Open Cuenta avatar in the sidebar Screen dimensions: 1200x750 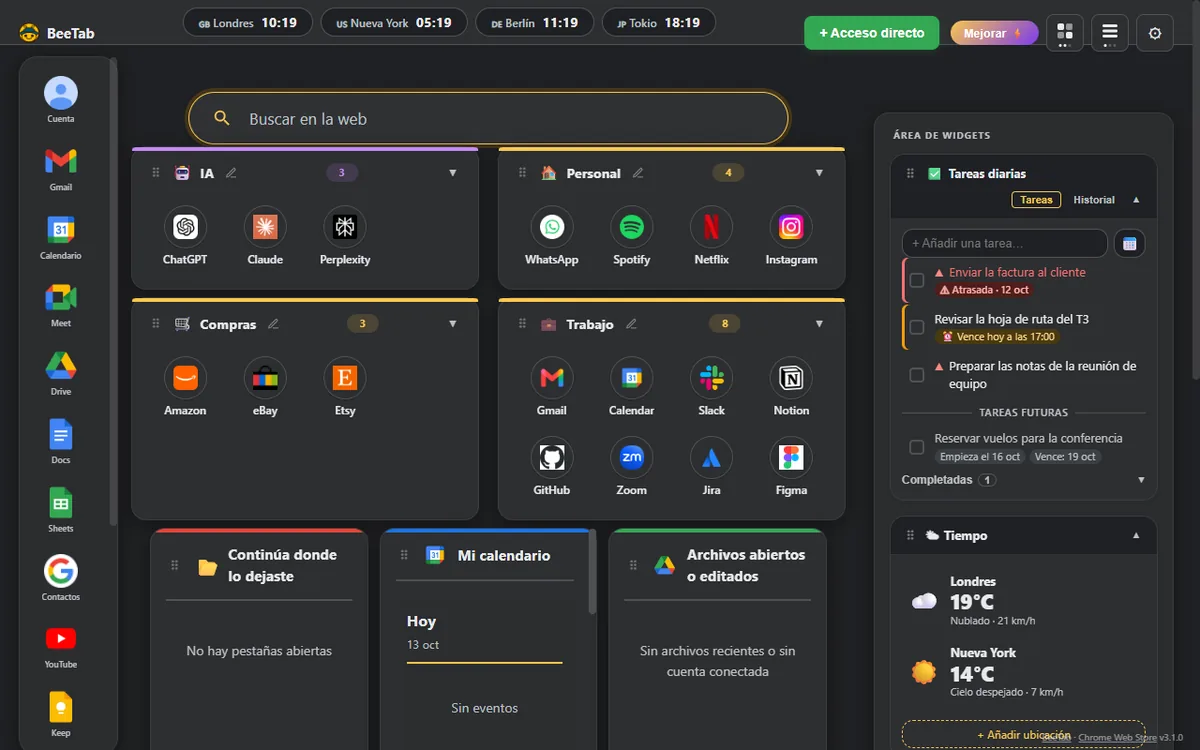click(x=61, y=93)
